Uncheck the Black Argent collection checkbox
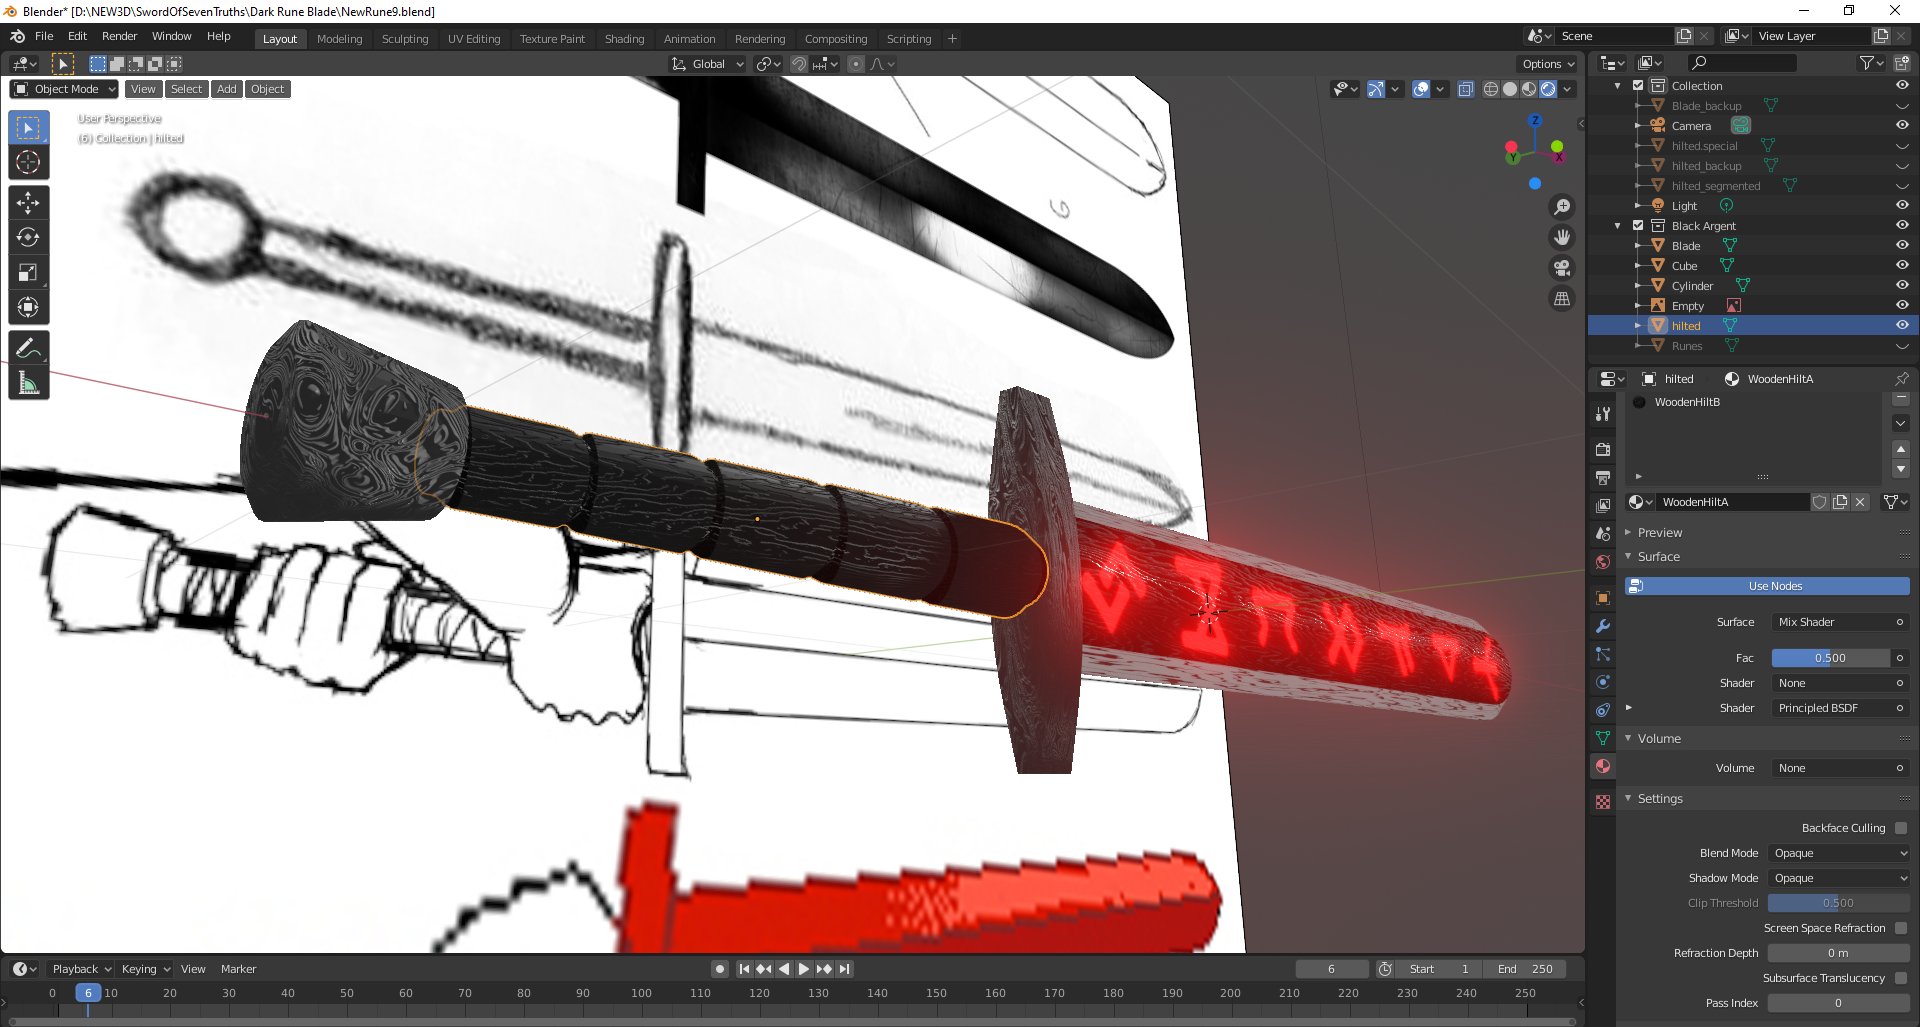This screenshot has width=1920, height=1027. pos(1638,226)
